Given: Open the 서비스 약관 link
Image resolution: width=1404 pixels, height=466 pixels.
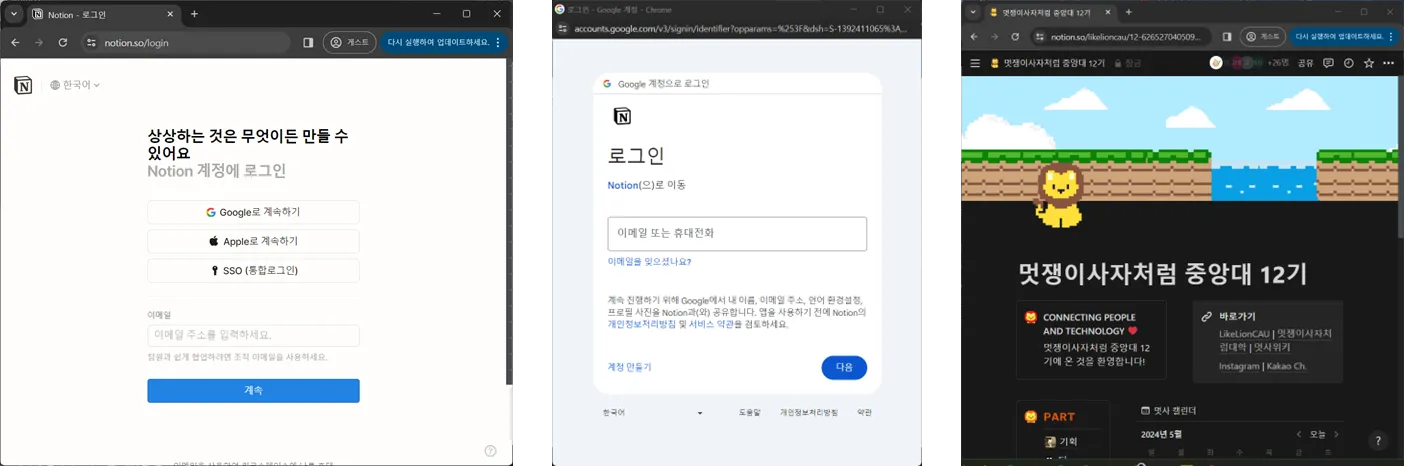Looking at the screenshot, I should (x=713, y=324).
